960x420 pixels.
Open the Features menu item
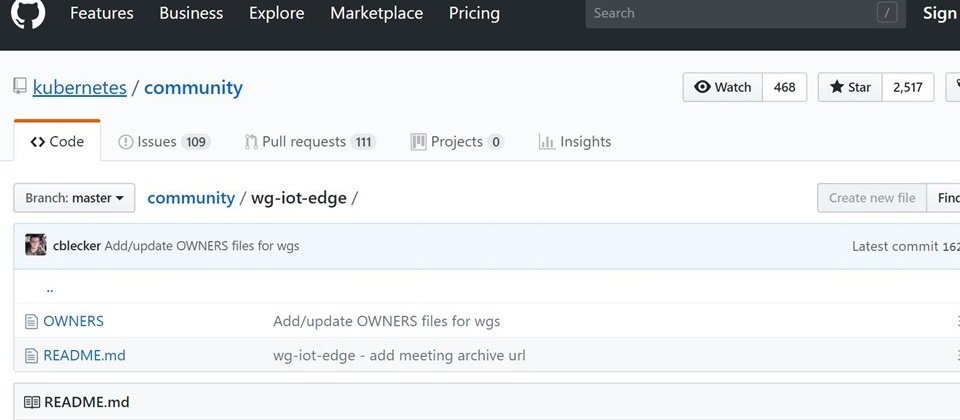(102, 13)
